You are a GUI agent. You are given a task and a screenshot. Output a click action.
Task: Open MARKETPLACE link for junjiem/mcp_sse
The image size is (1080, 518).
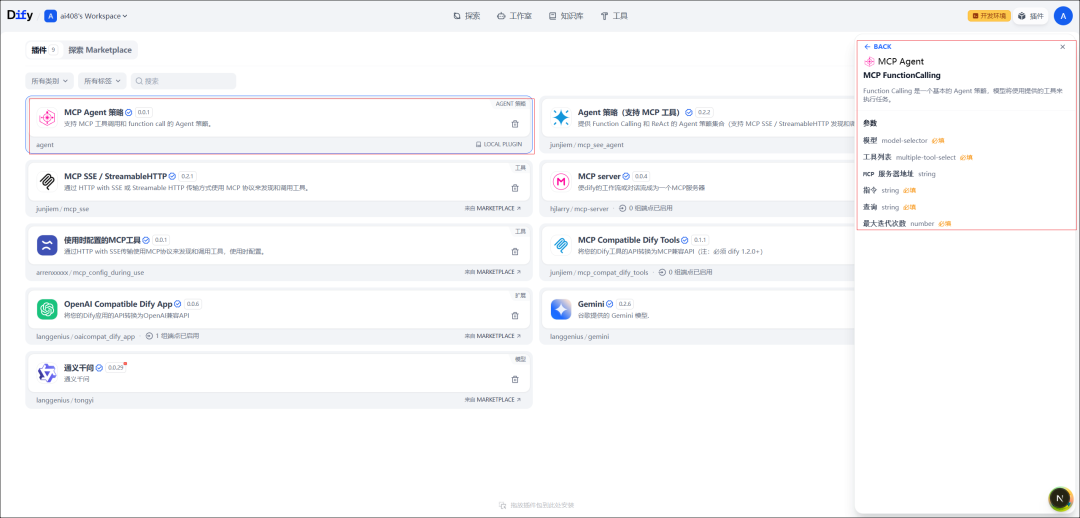coord(493,208)
